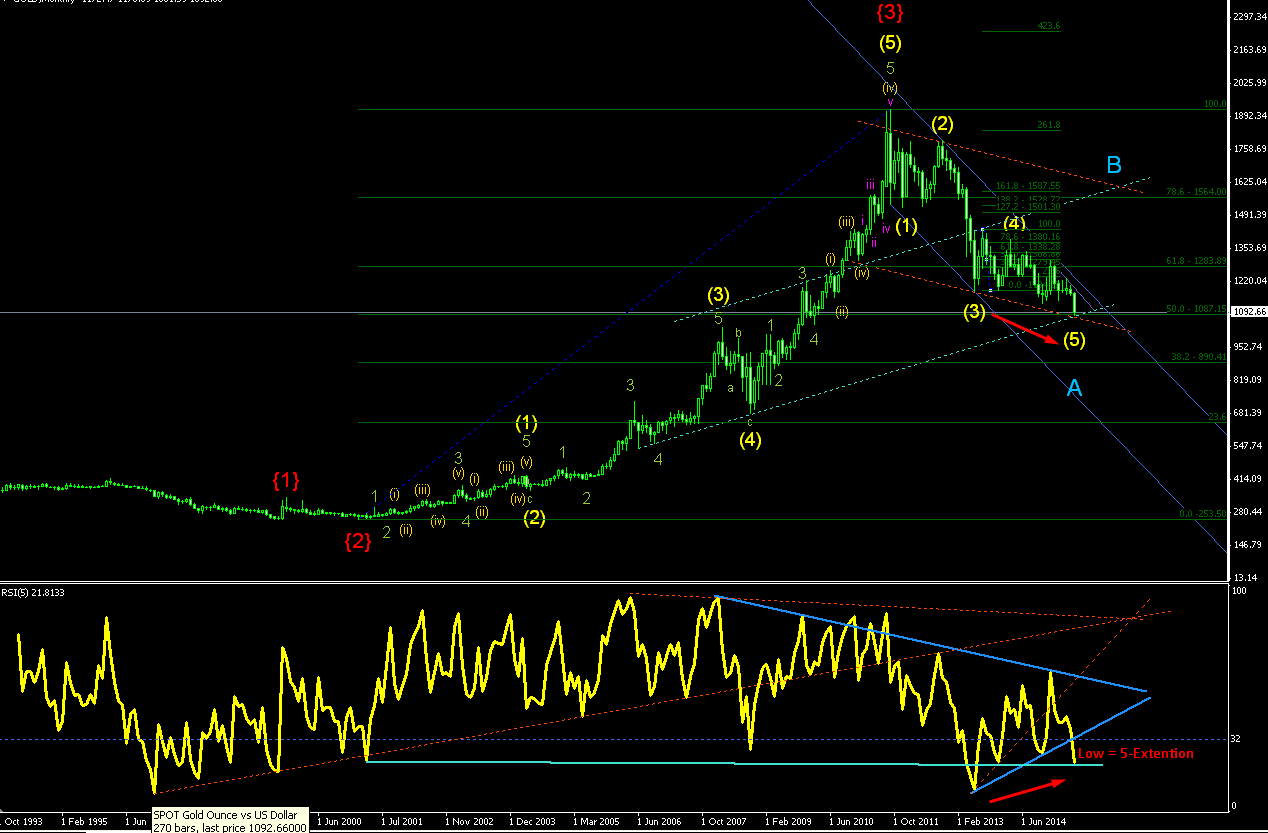Click the red {2} wave label
The width and height of the screenshot is (1268, 833).
click(358, 541)
